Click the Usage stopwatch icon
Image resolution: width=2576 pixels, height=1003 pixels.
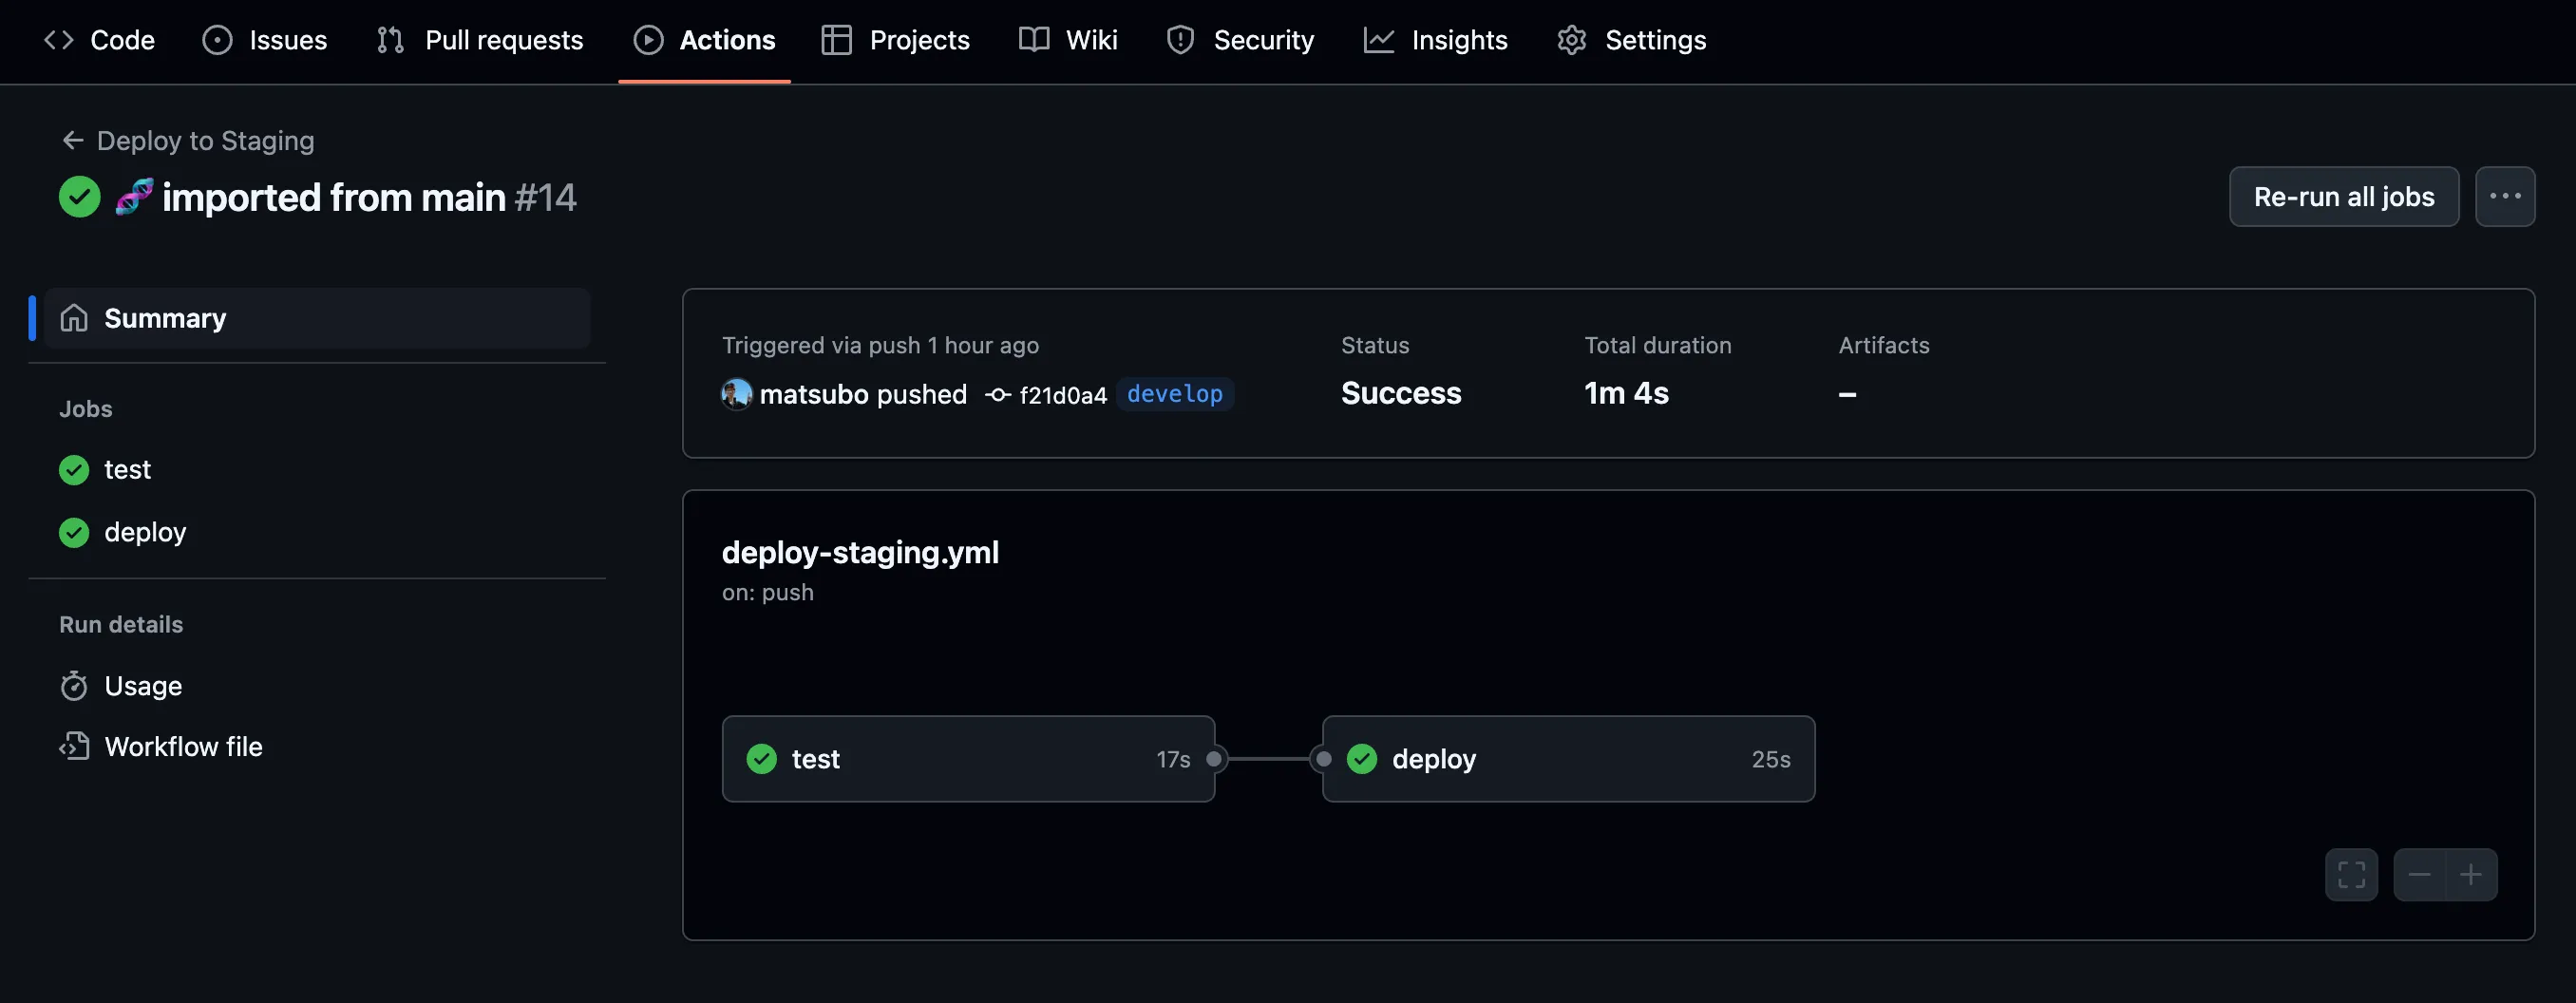pos(74,686)
